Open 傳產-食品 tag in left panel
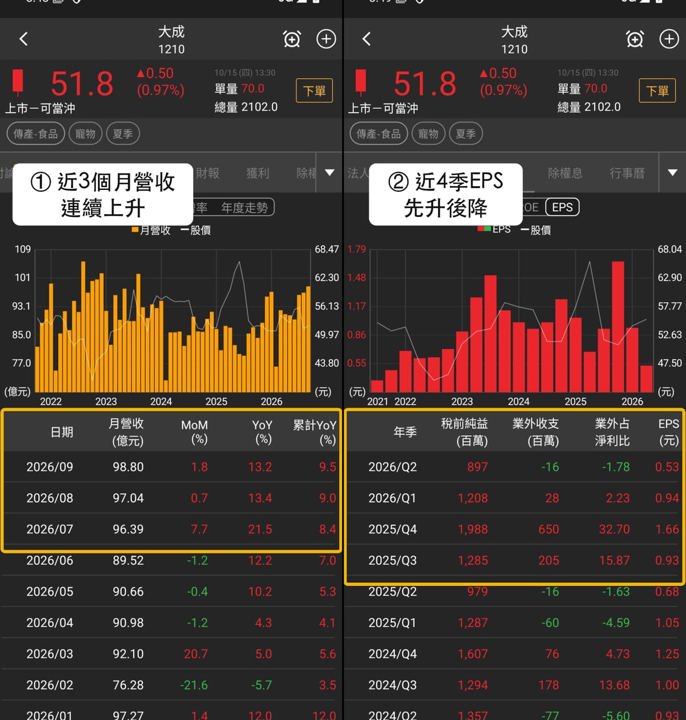The height and width of the screenshot is (720, 686). click(35, 134)
